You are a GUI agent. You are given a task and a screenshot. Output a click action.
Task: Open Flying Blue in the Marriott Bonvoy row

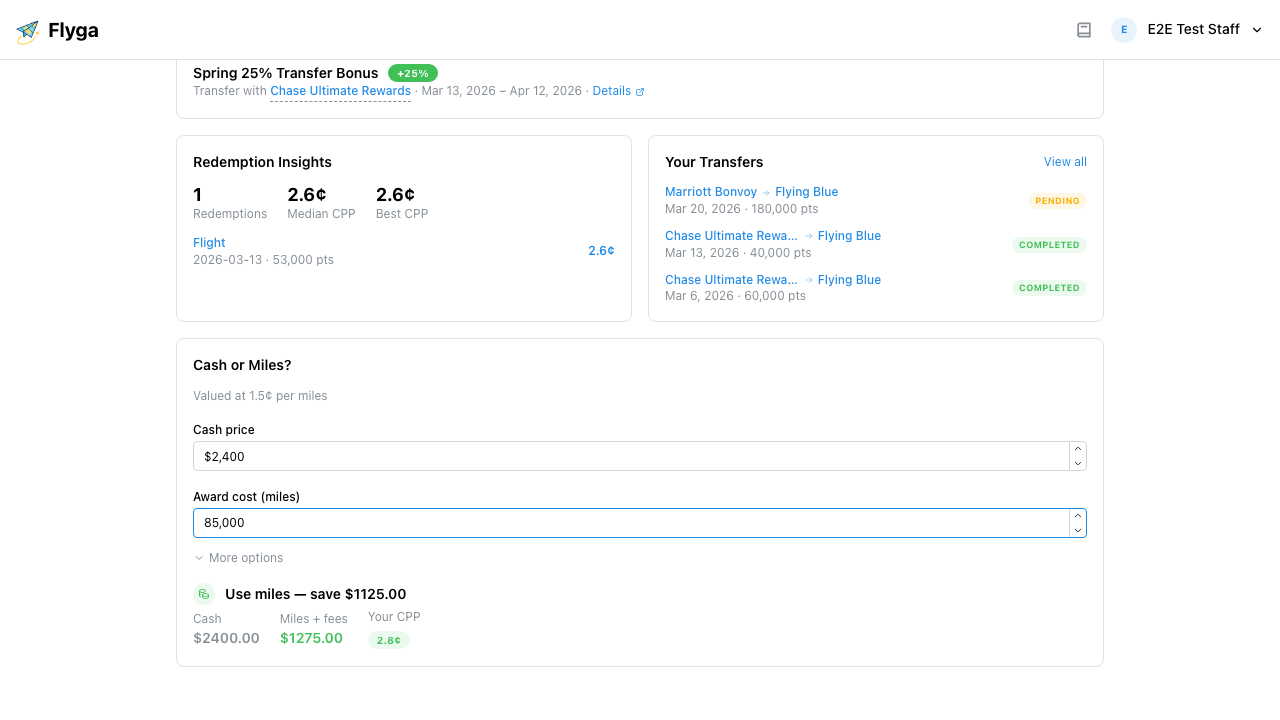[806, 192]
